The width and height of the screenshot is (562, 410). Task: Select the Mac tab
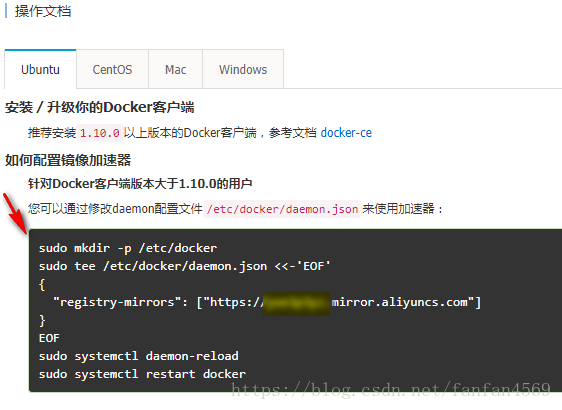pos(176,69)
